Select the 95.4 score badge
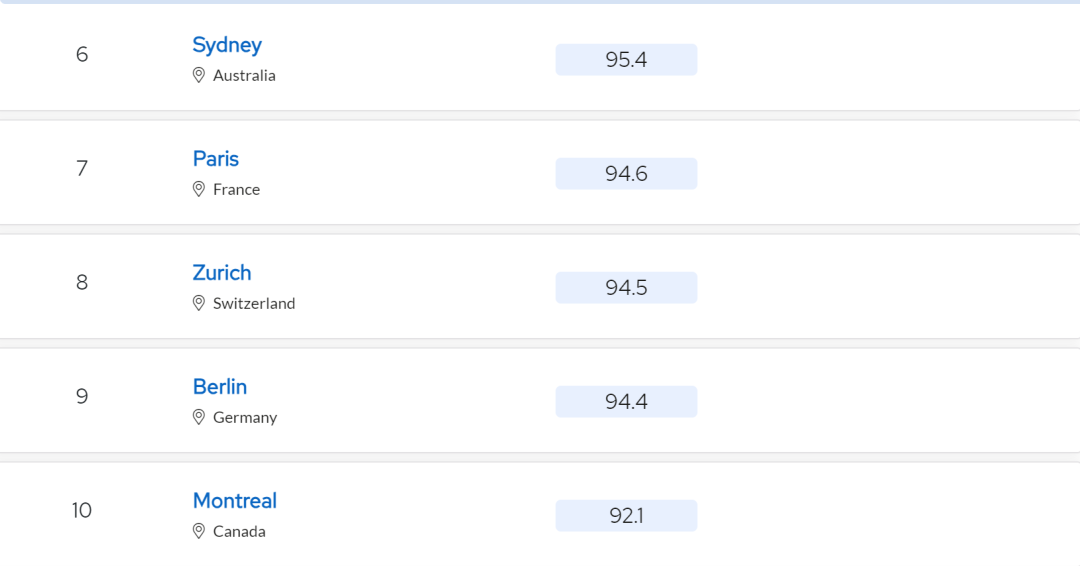1080x566 pixels. [626, 60]
